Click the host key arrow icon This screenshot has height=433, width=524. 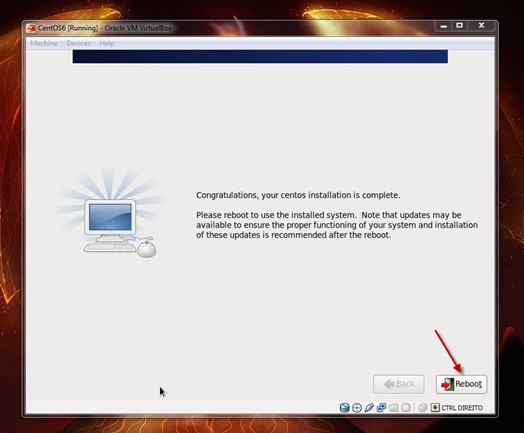(435, 408)
